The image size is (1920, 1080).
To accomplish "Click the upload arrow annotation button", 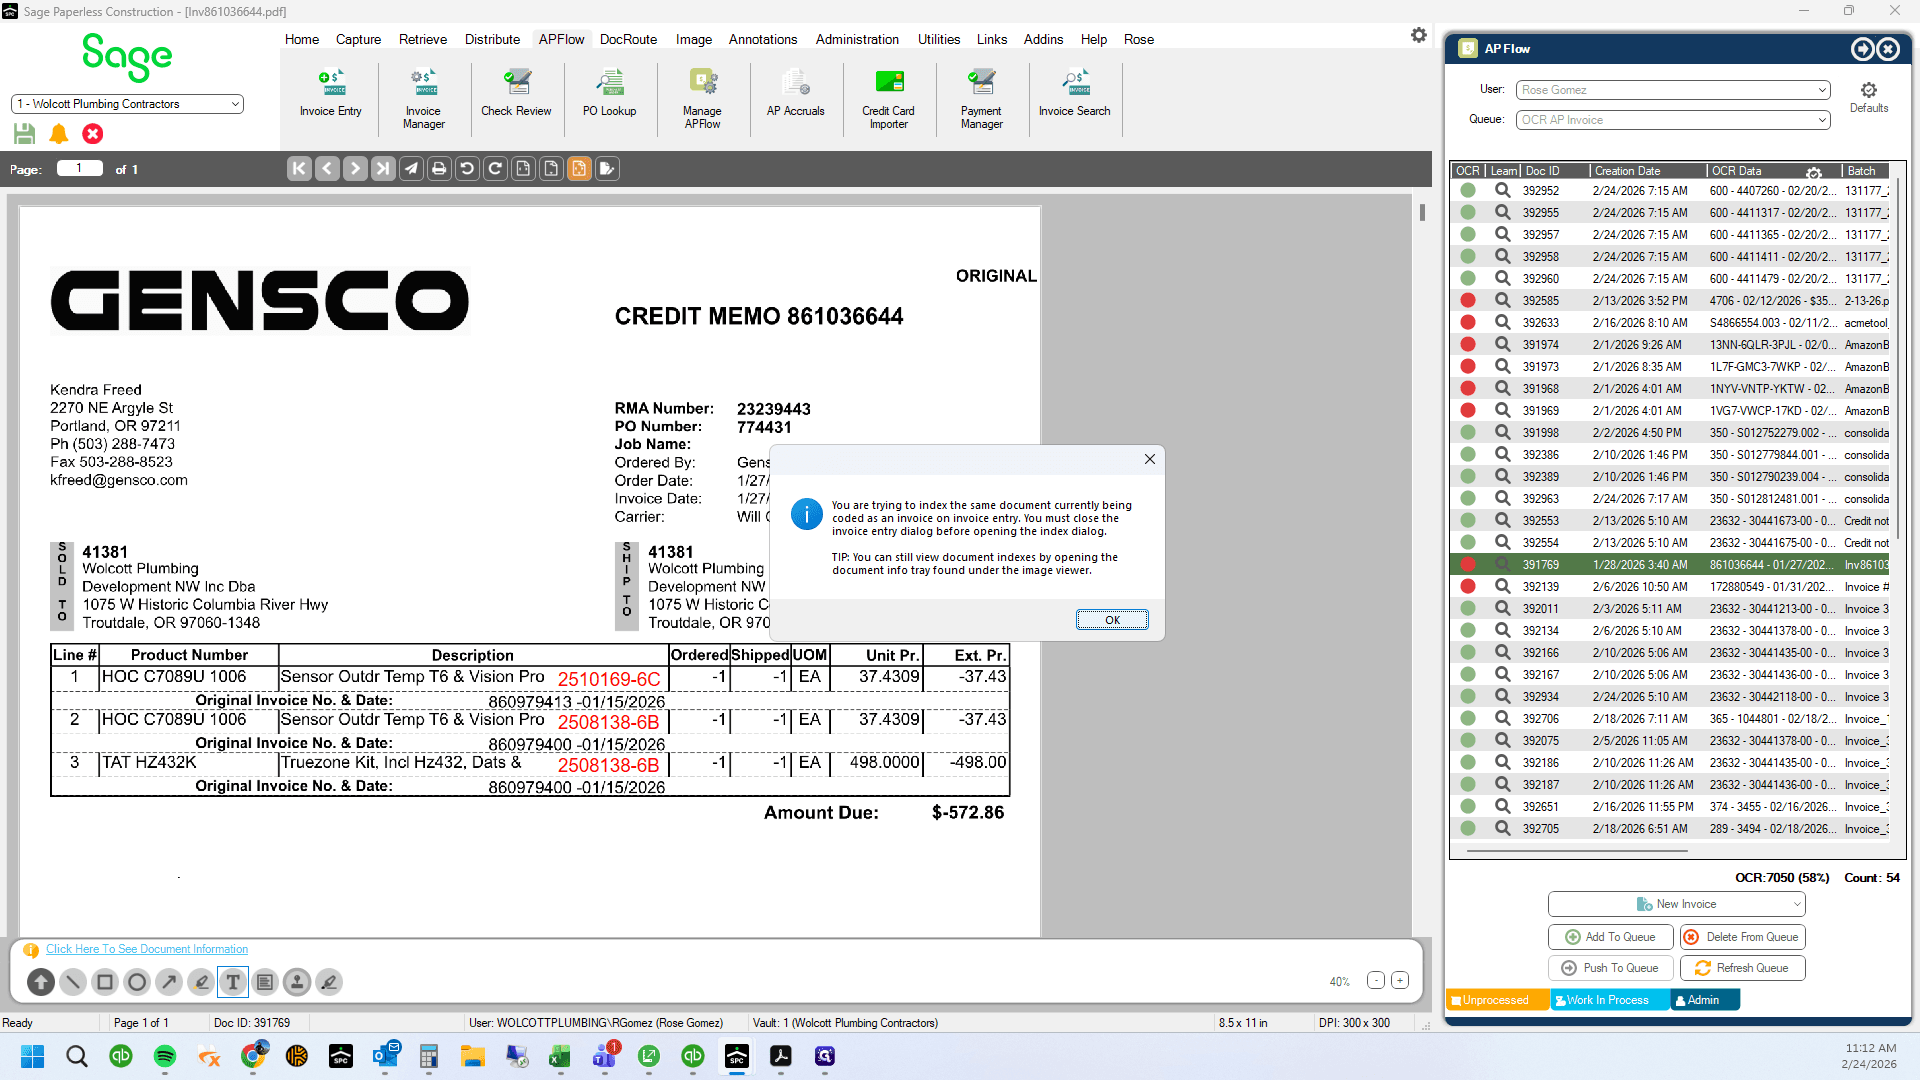I will [41, 982].
